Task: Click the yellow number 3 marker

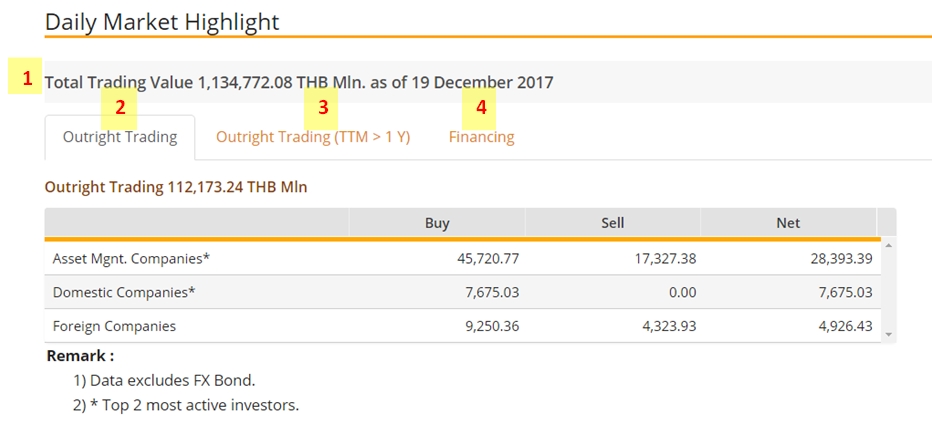Action: click(321, 107)
